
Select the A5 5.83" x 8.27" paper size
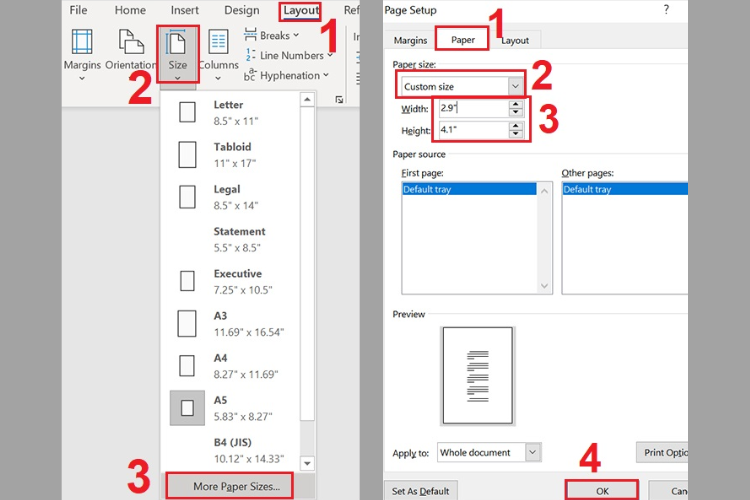pos(231,408)
